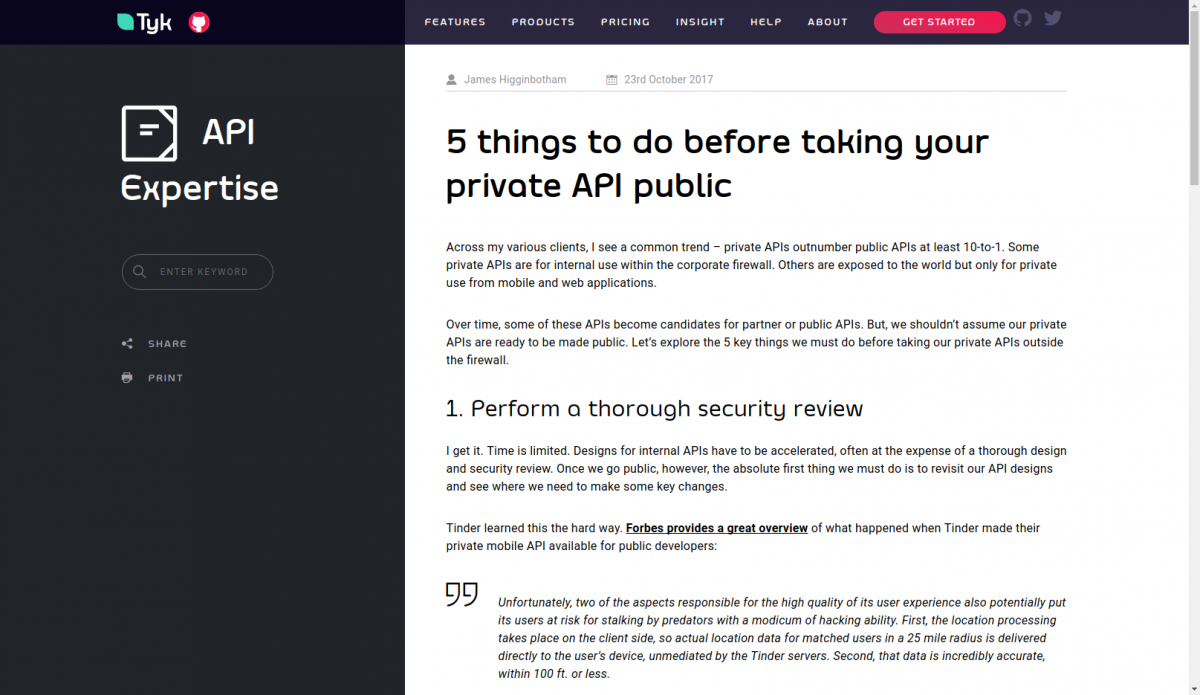
Task: Select Pricing in the navigation bar
Action: tap(625, 21)
